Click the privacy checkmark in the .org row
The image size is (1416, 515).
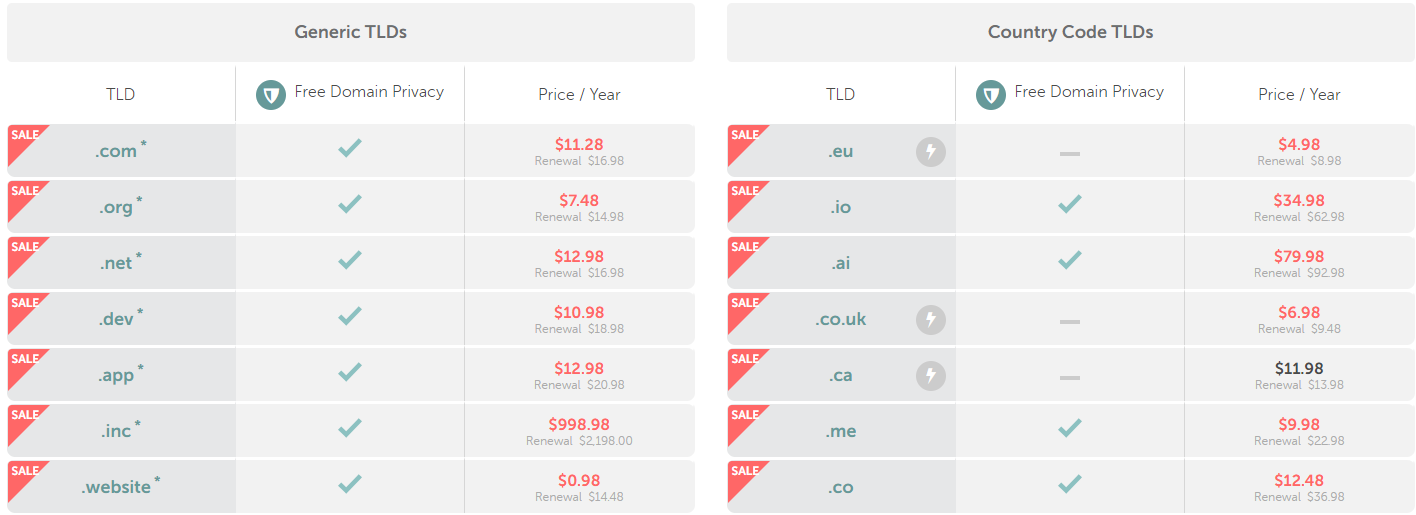pos(349,204)
